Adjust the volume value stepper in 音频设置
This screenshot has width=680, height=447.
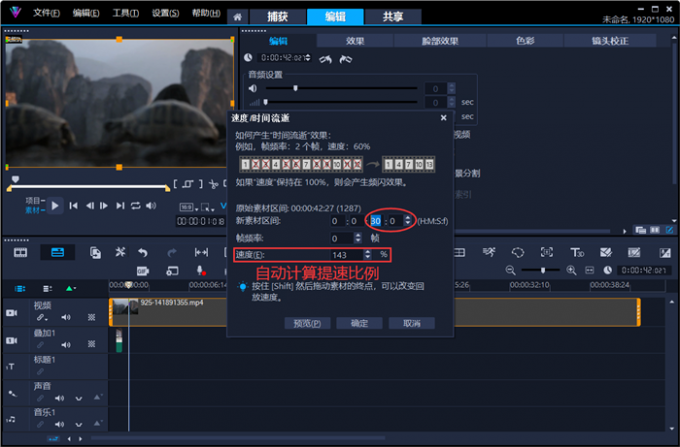(x=451, y=88)
